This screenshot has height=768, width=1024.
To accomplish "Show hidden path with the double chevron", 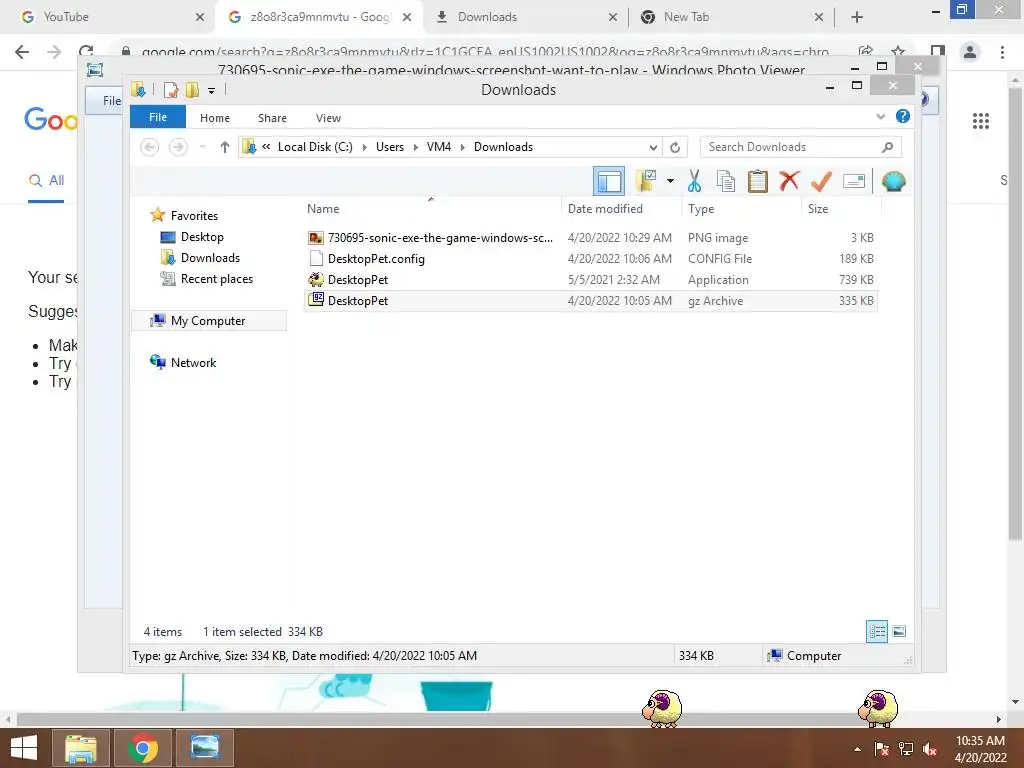I will point(266,146).
